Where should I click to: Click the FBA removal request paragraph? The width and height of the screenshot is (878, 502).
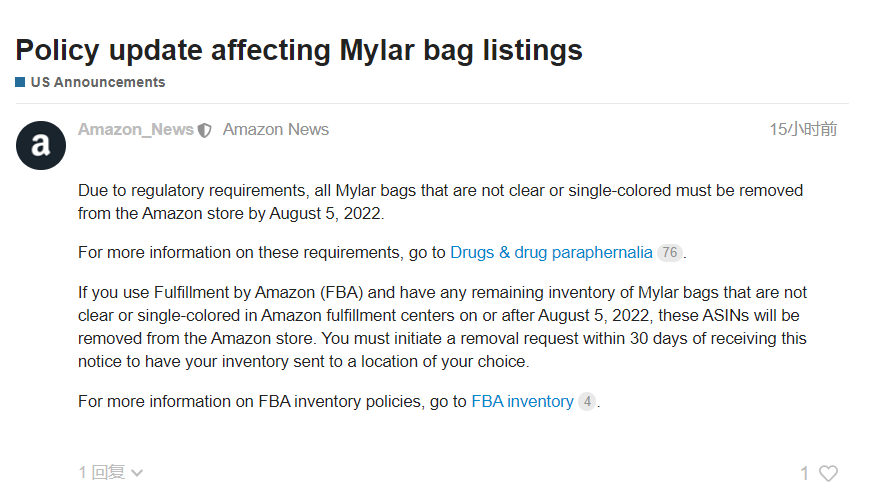pos(442,327)
